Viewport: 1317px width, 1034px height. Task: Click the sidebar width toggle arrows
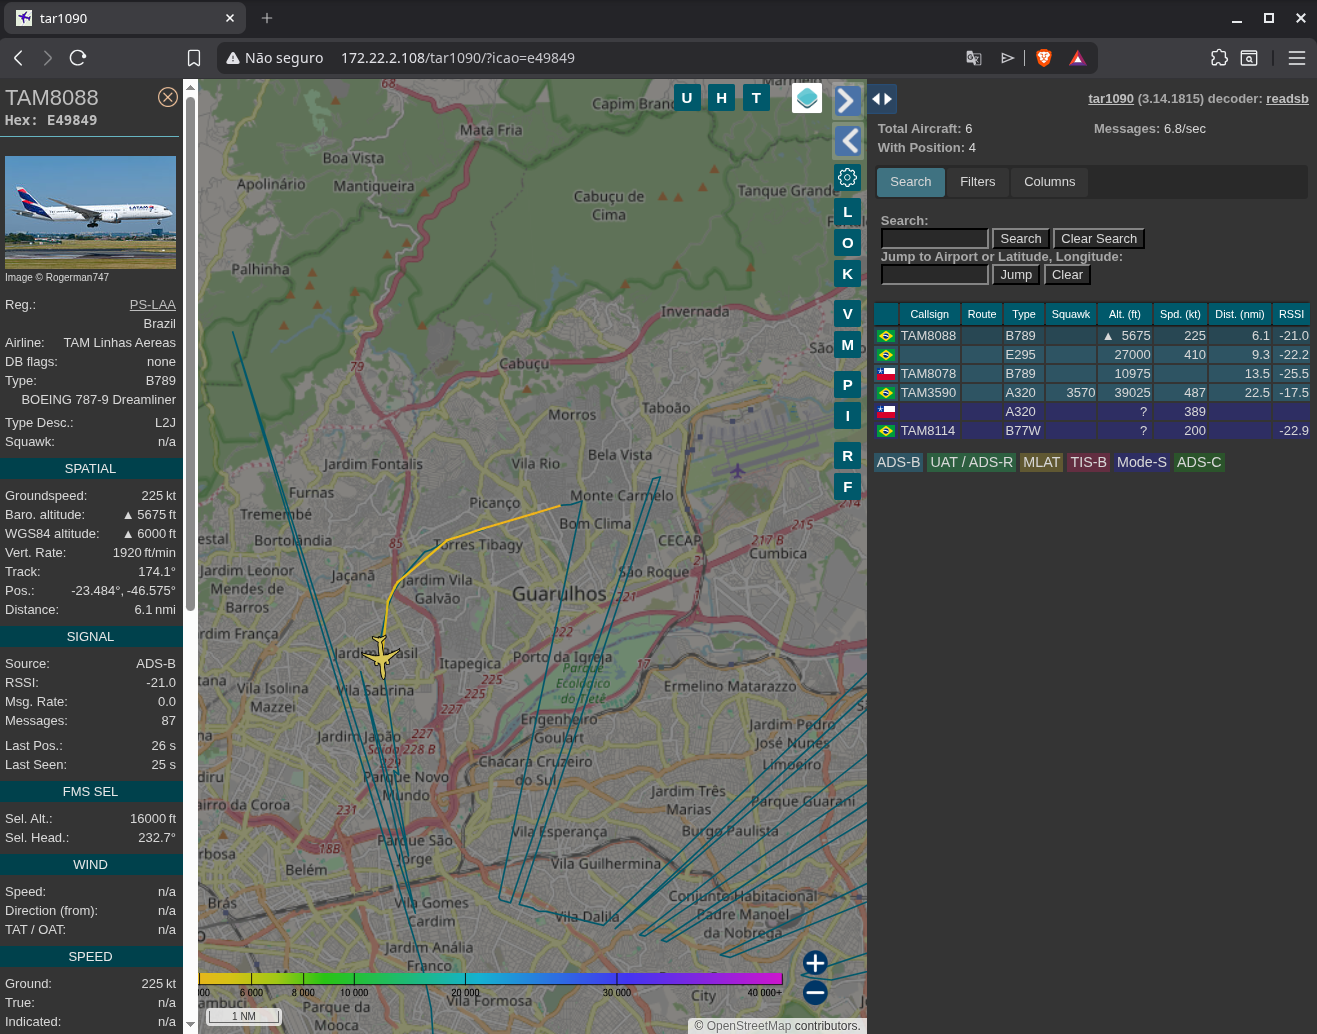[x=882, y=99]
